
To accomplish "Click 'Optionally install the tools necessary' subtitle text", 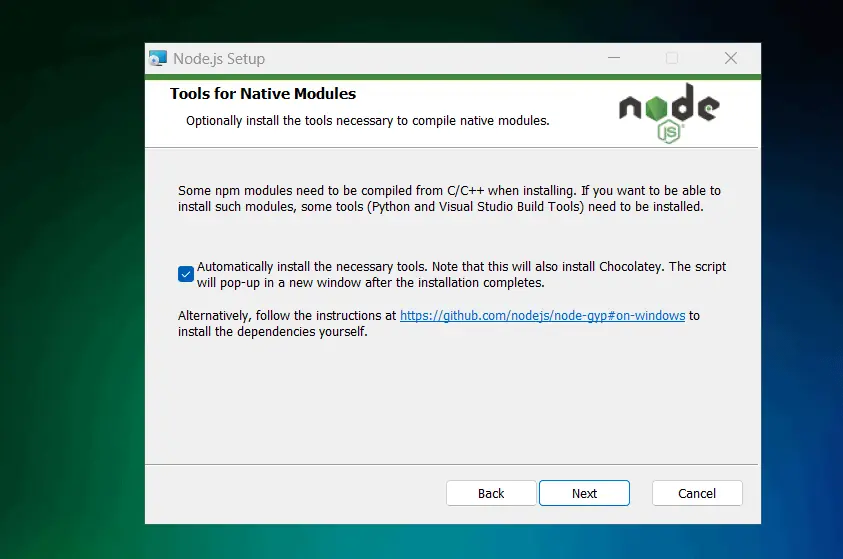I will [368, 121].
